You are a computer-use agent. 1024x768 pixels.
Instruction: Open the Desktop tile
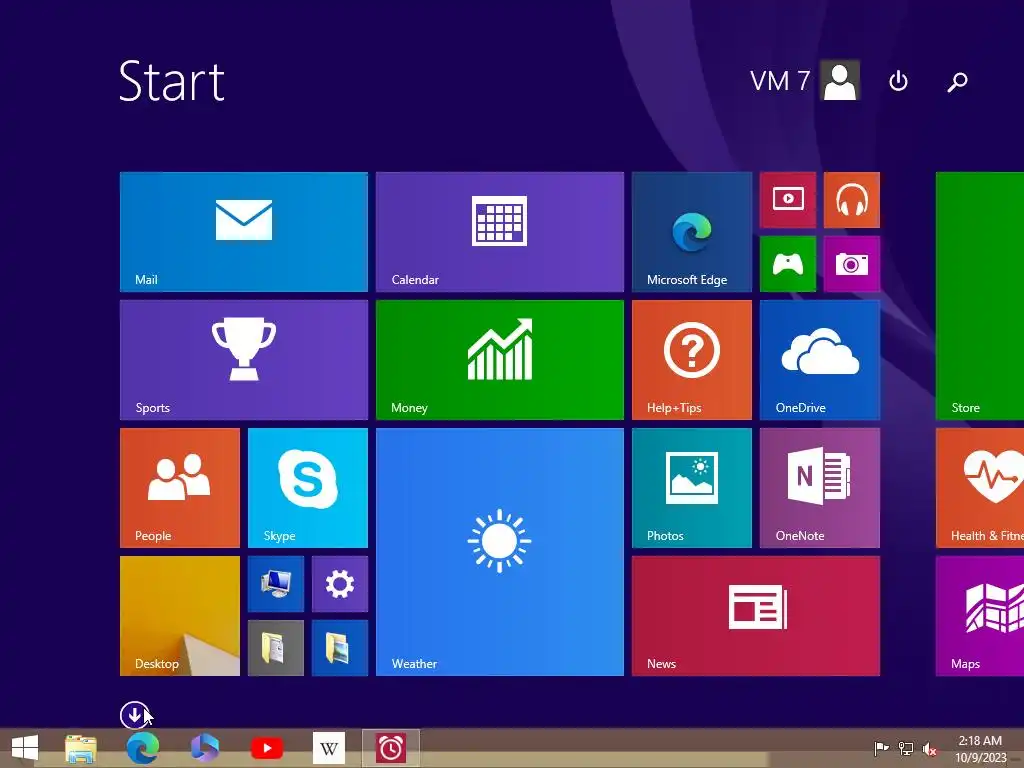pos(180,616)
